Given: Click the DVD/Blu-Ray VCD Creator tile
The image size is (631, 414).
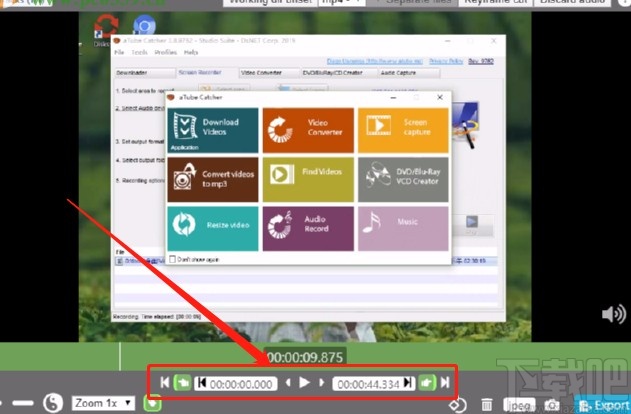Looking at the screenshot, I should click(403, 179).
